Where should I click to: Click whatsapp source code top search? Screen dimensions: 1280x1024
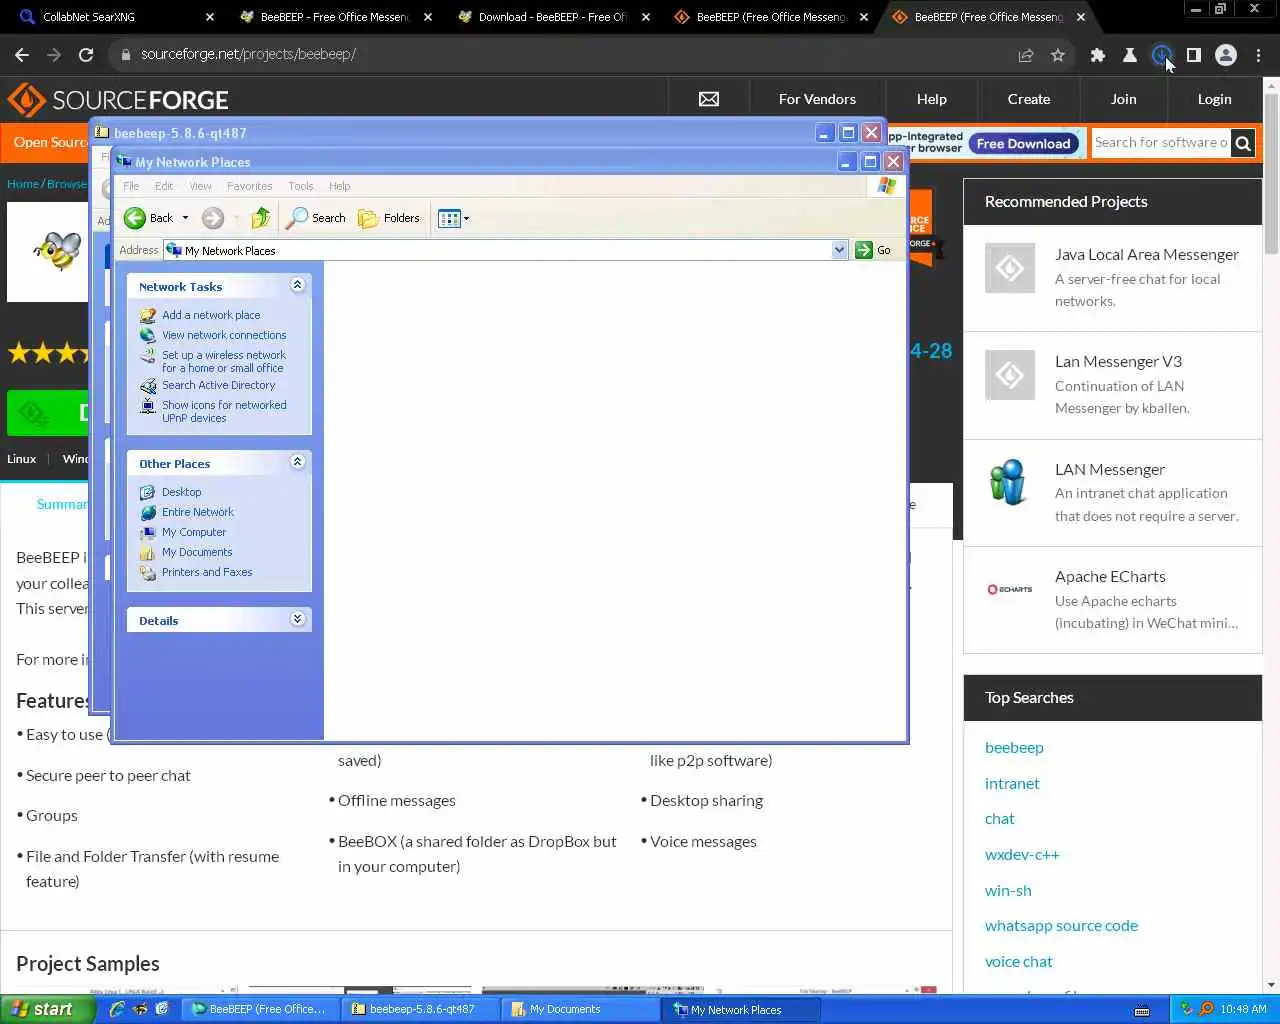pyautogui.click(x=1061, y=926)
